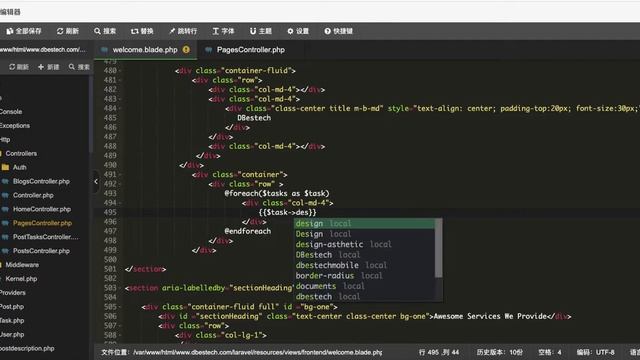
Task: Change encoding via 编码: UTF-8 in status bar
Action: (x=596, y=352)
